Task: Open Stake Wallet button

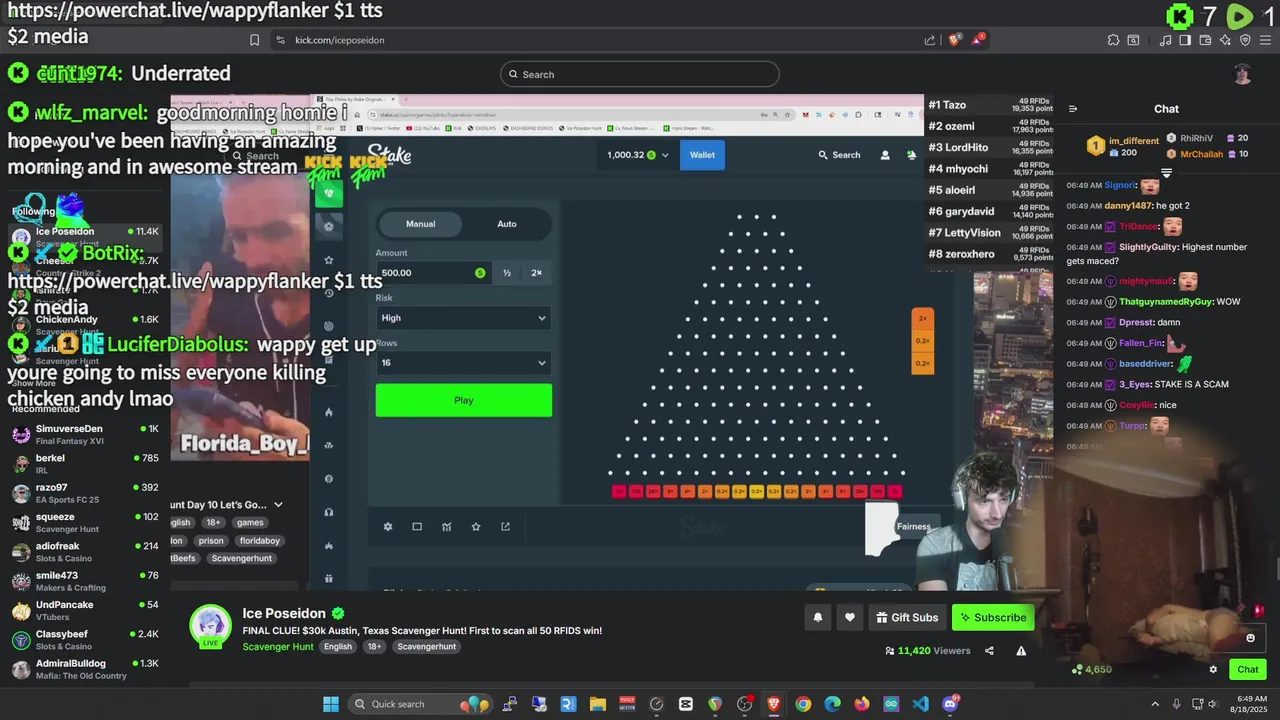Action: 702,155
